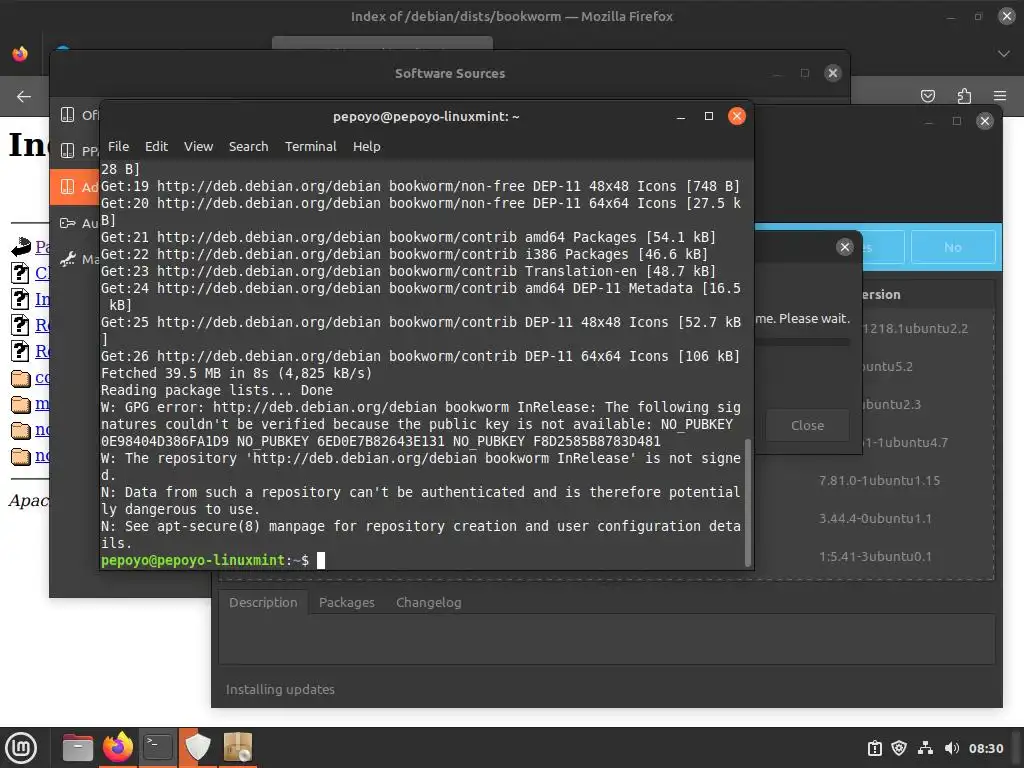Switch to the Description tab
The image size is (1024, 768).
click(x=263, y=602)
